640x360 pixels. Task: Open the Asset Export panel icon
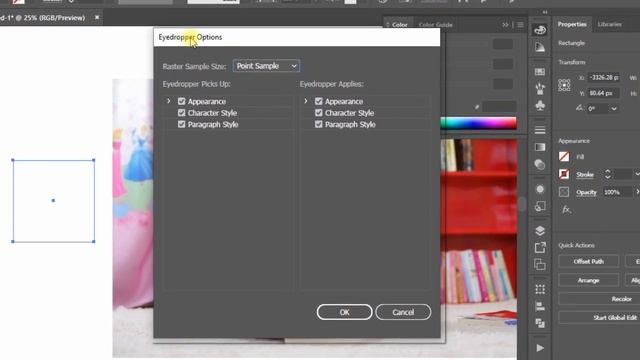coord(540,247)
